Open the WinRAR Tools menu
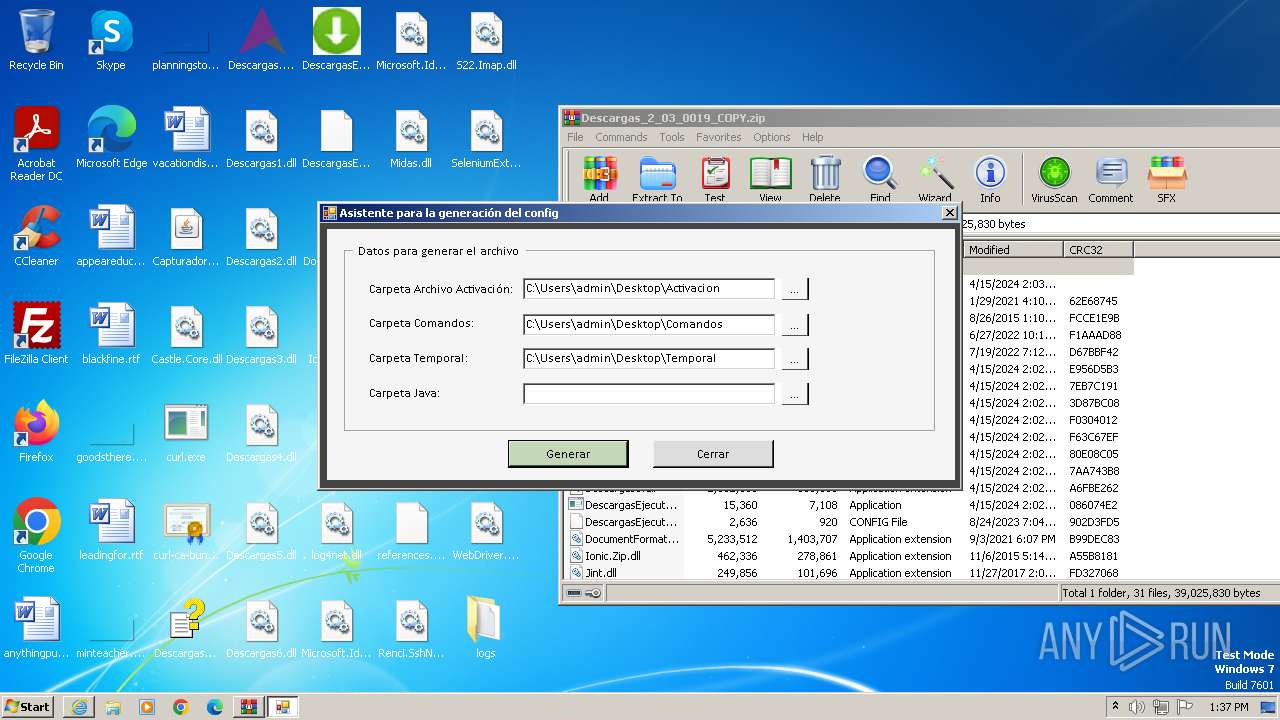 click(x=672, y=137)
